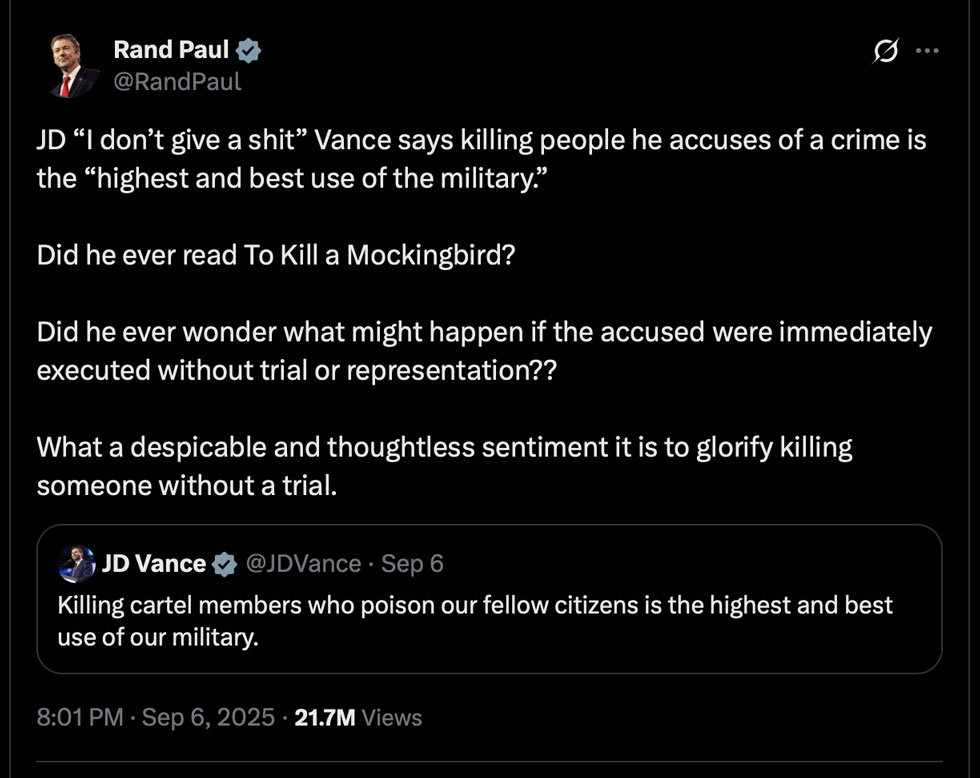
Task: Click JD Vance's verified checkmark badge
Action: 225,564
